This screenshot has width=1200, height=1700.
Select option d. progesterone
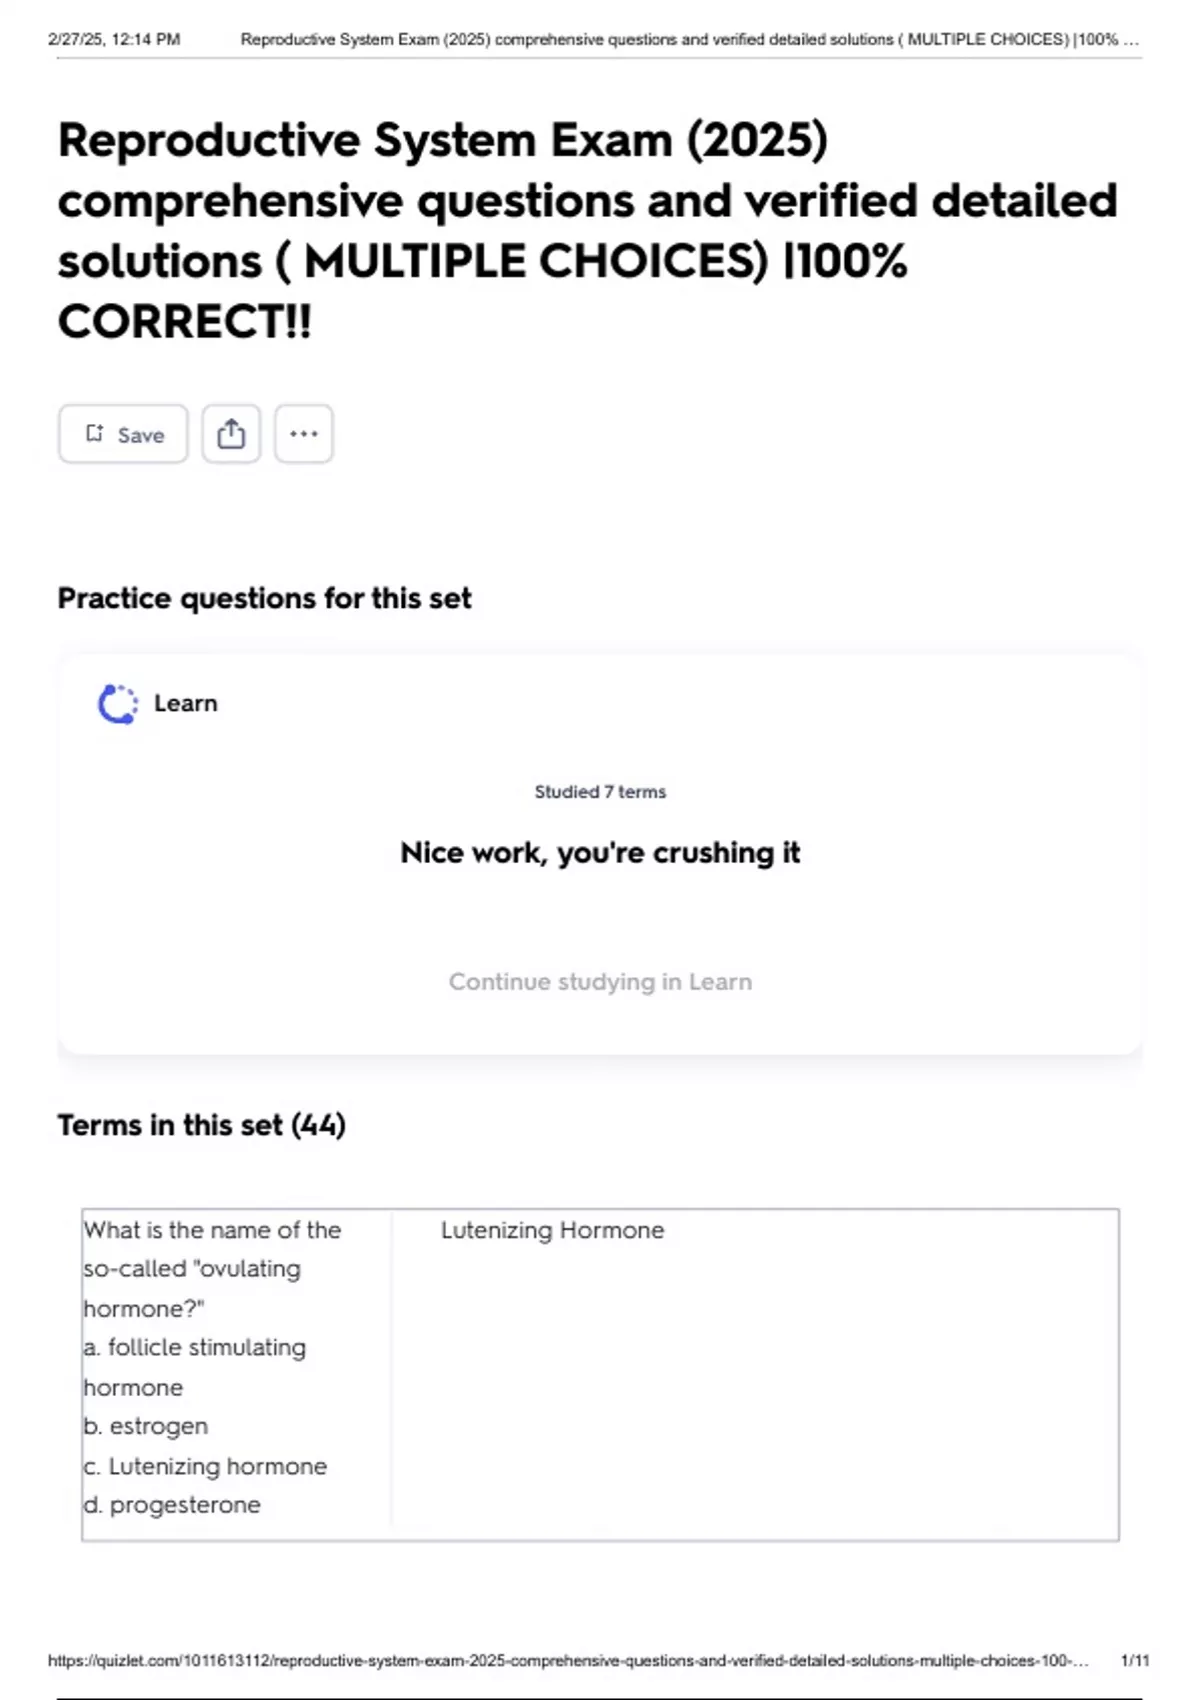[x=172, y=1505]
